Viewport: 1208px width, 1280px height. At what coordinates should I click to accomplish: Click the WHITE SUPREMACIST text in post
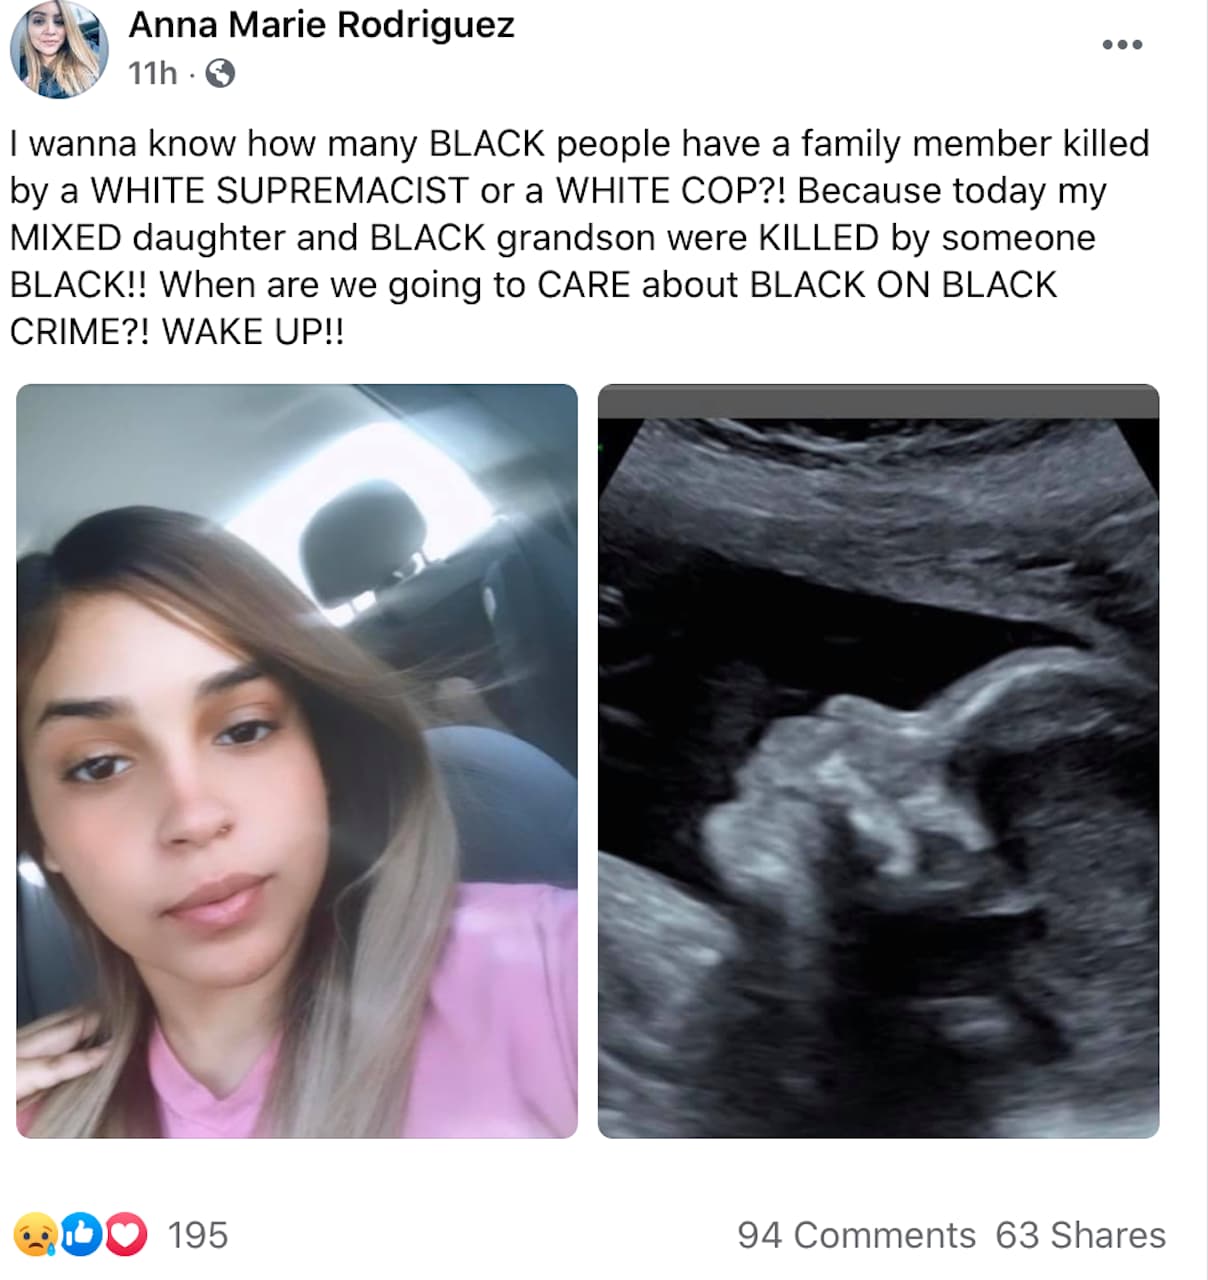coord(279,191)
